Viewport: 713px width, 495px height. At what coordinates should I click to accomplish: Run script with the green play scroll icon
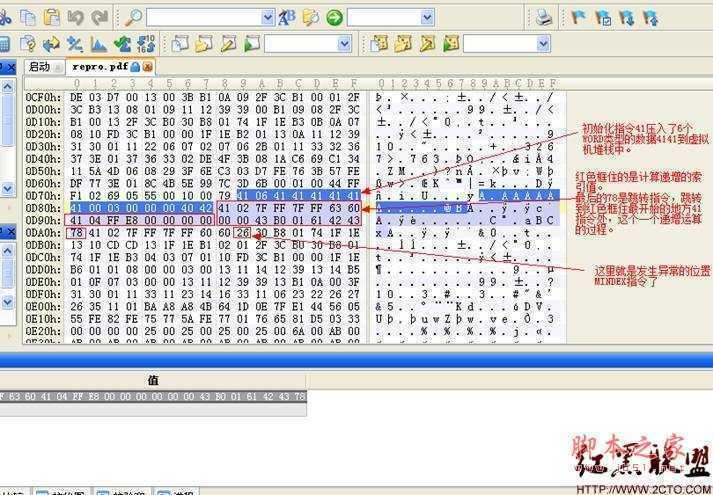pyautogui.click(x=252, y=44)
